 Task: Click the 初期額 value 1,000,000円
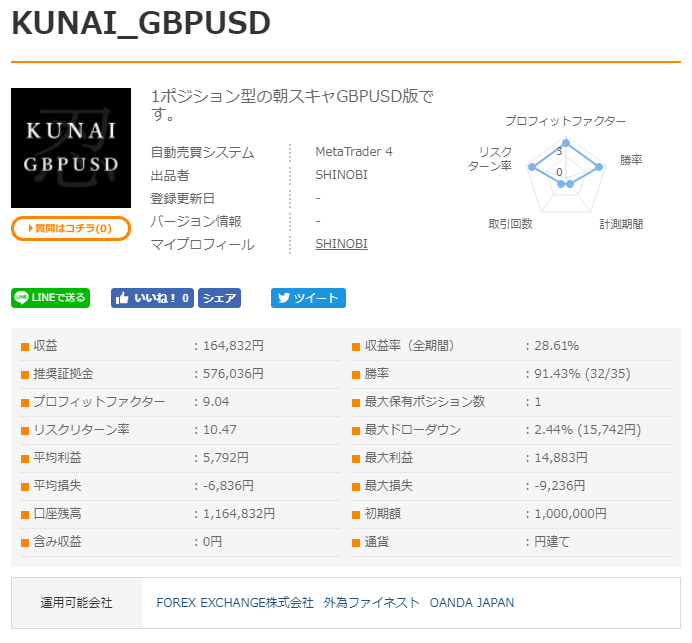(x=570, y=514)
